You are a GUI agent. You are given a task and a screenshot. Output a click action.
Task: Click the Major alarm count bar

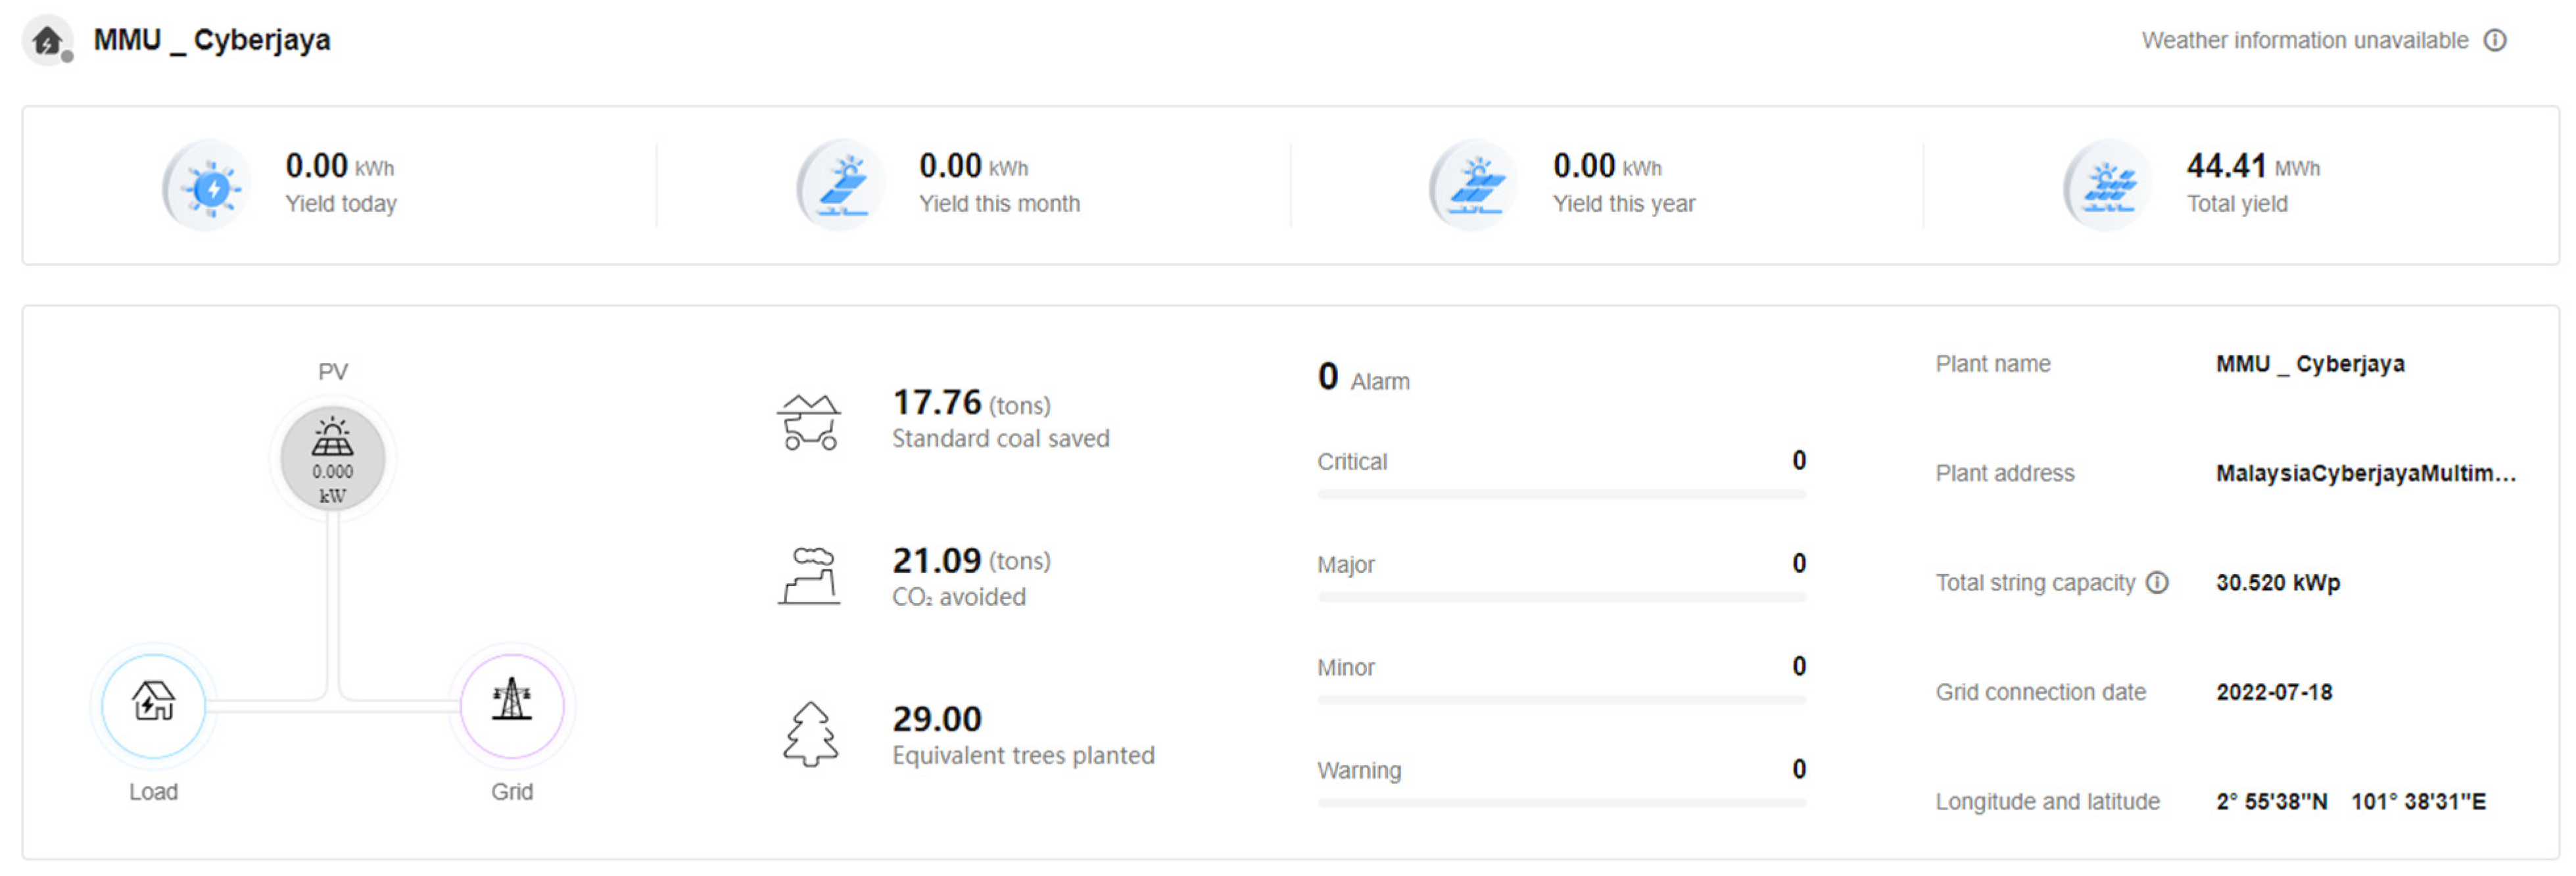[1561, 597]
